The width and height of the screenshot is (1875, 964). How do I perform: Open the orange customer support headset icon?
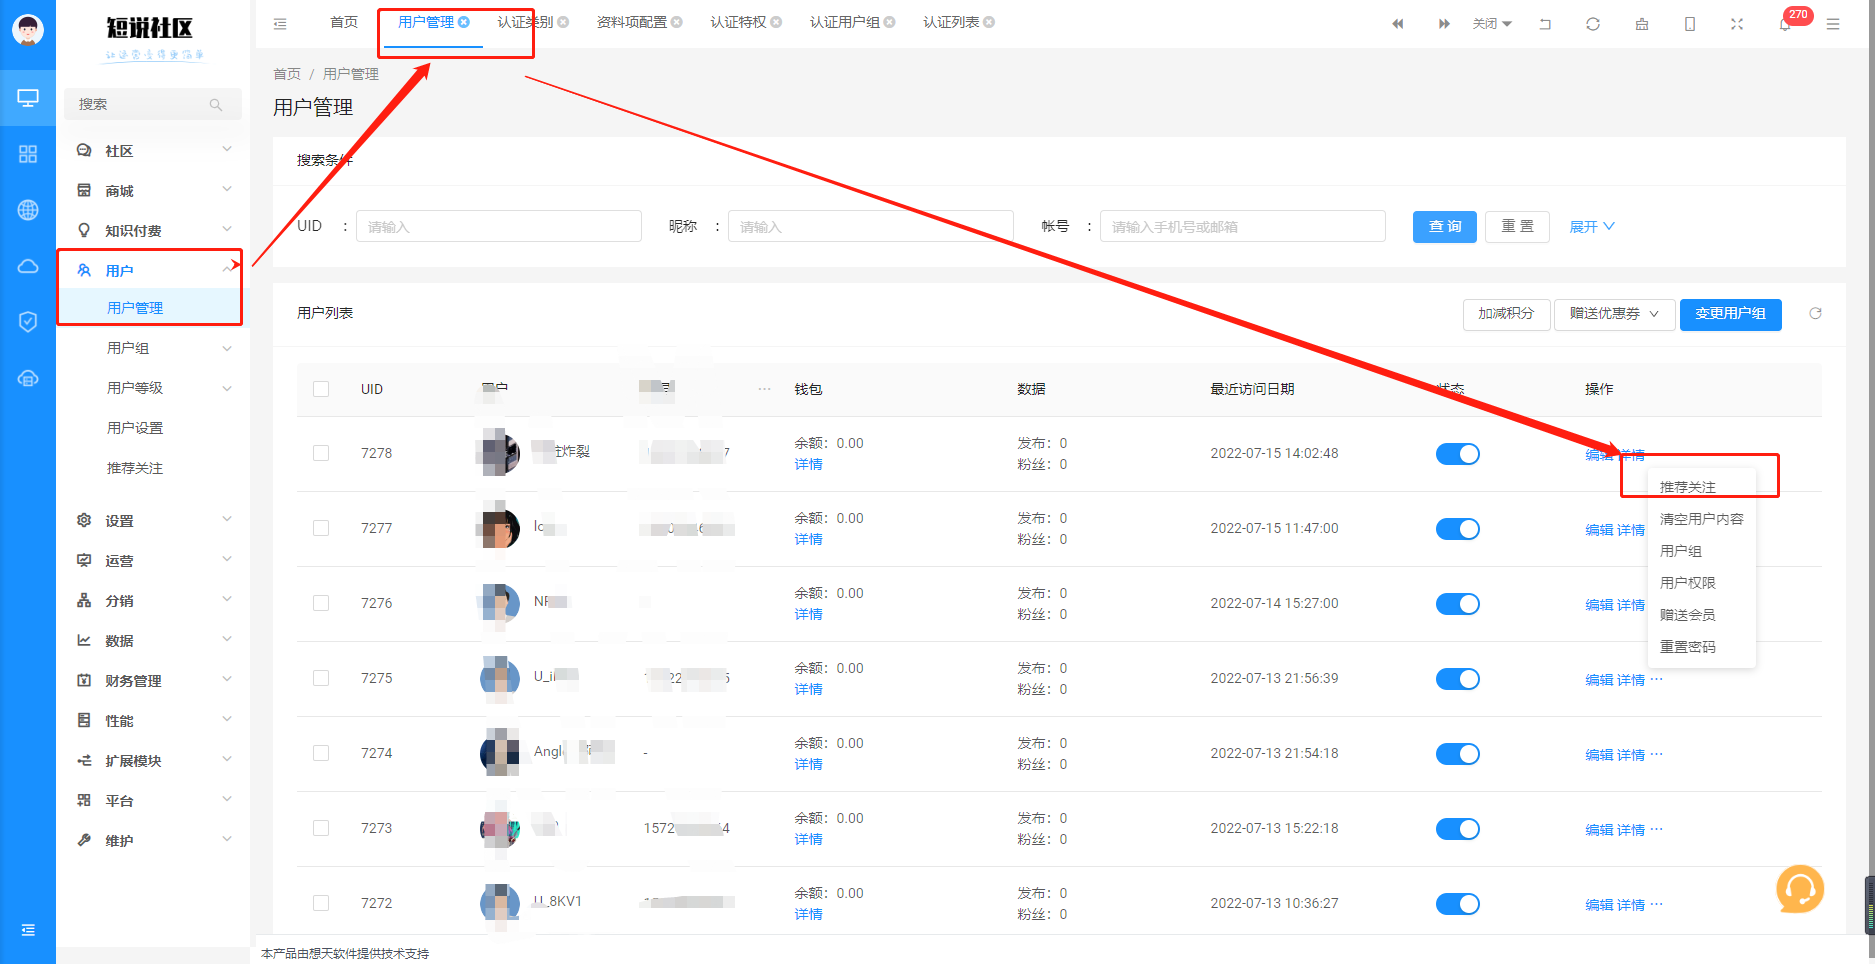tap(1800, 889)
